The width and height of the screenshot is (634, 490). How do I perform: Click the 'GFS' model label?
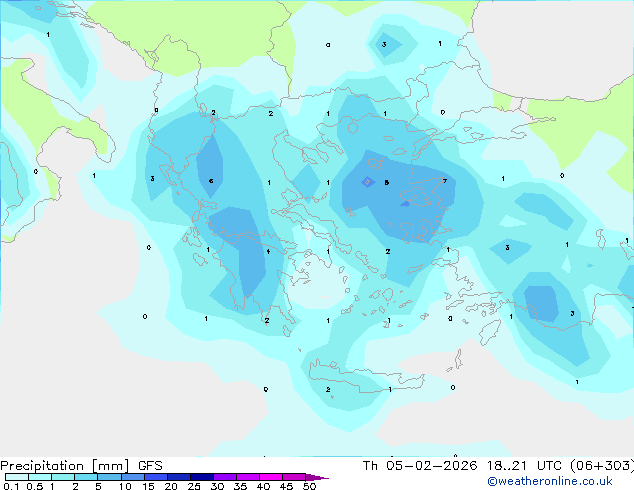point(150,466)
